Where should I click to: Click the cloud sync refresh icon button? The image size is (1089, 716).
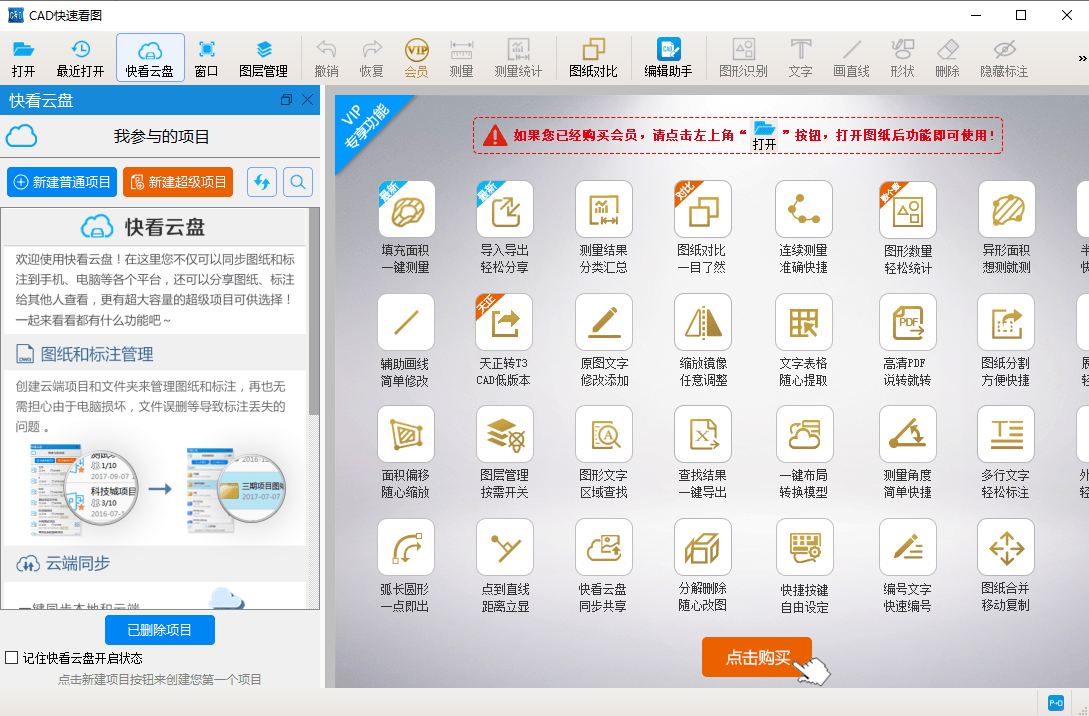pos(262,182)
